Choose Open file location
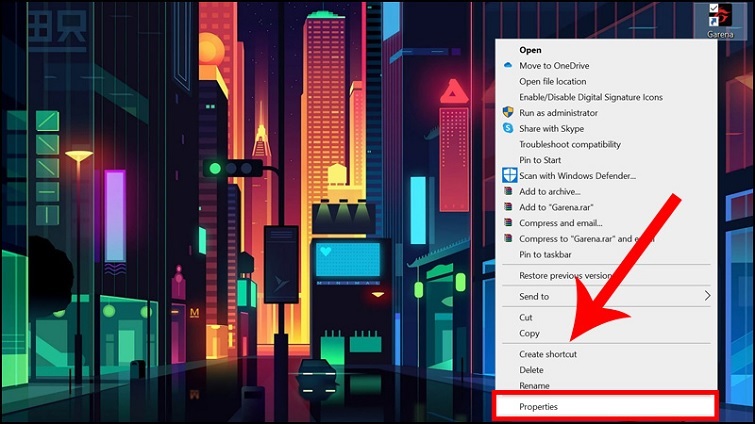The height and width of the screenshot is (424, 755). coord(552,82)
